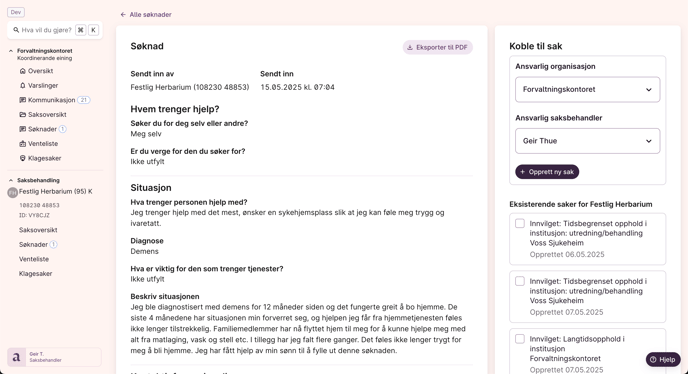Click the search magnifier icon
The image size is (688, 374).
pyautogui.click(x=16, y=30)
